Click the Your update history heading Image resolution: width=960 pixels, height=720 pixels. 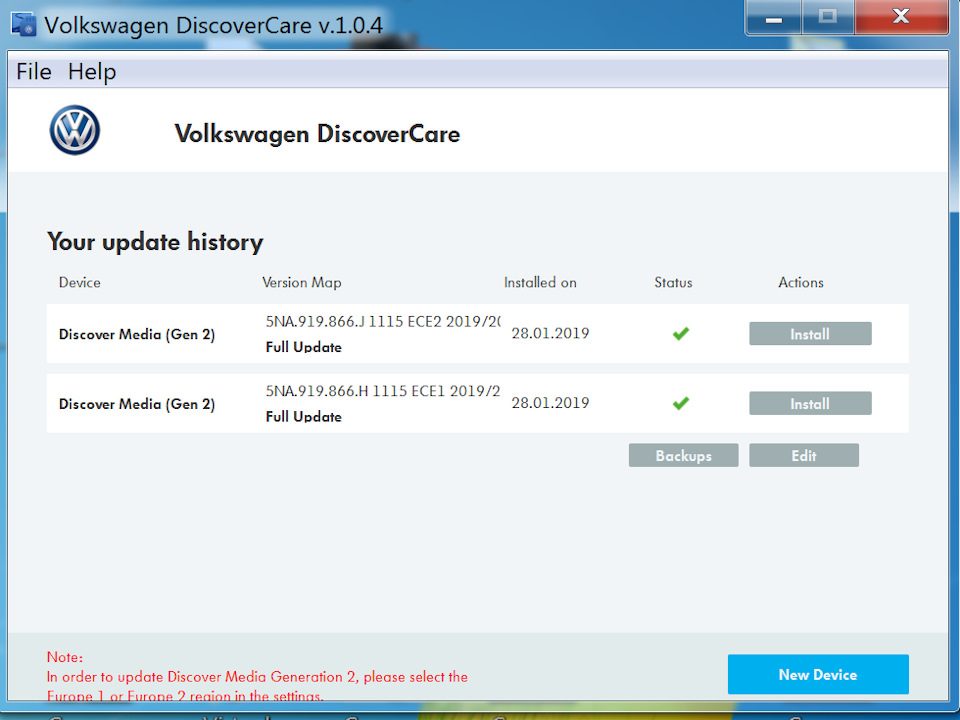coord(155,242)
